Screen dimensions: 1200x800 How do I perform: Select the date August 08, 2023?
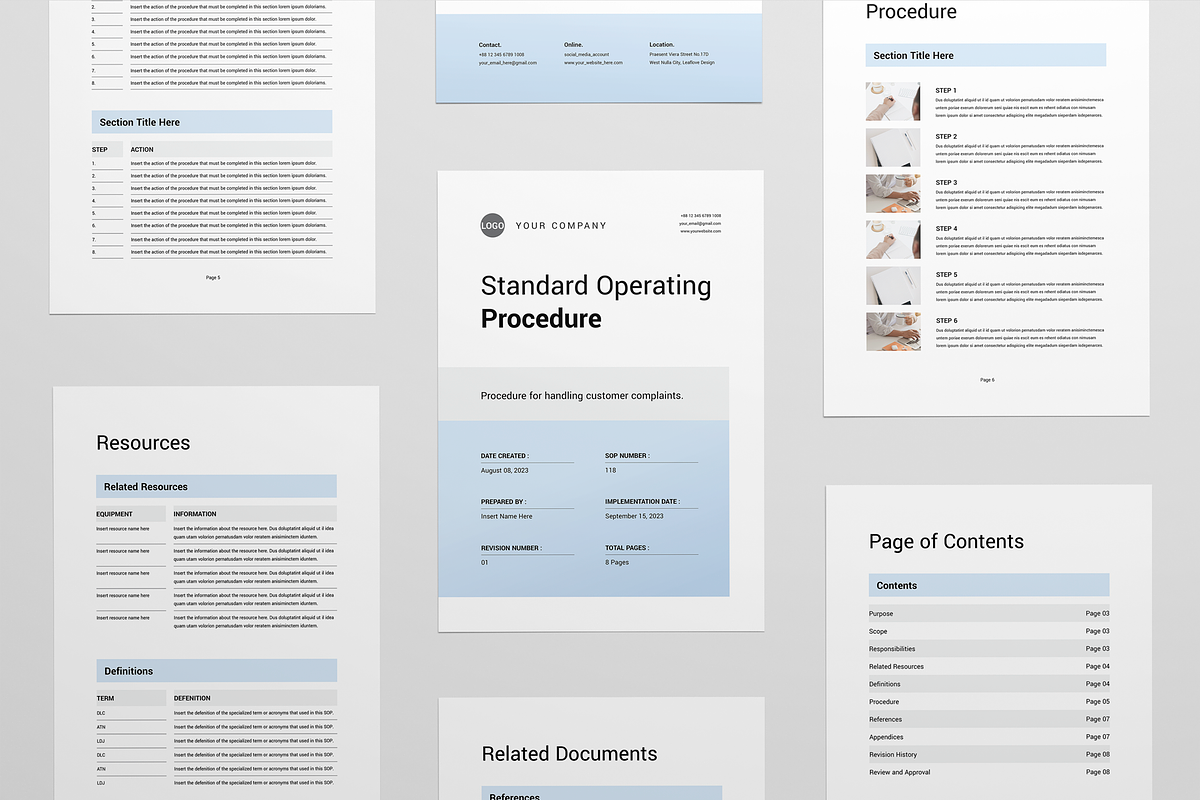(505, 470)
